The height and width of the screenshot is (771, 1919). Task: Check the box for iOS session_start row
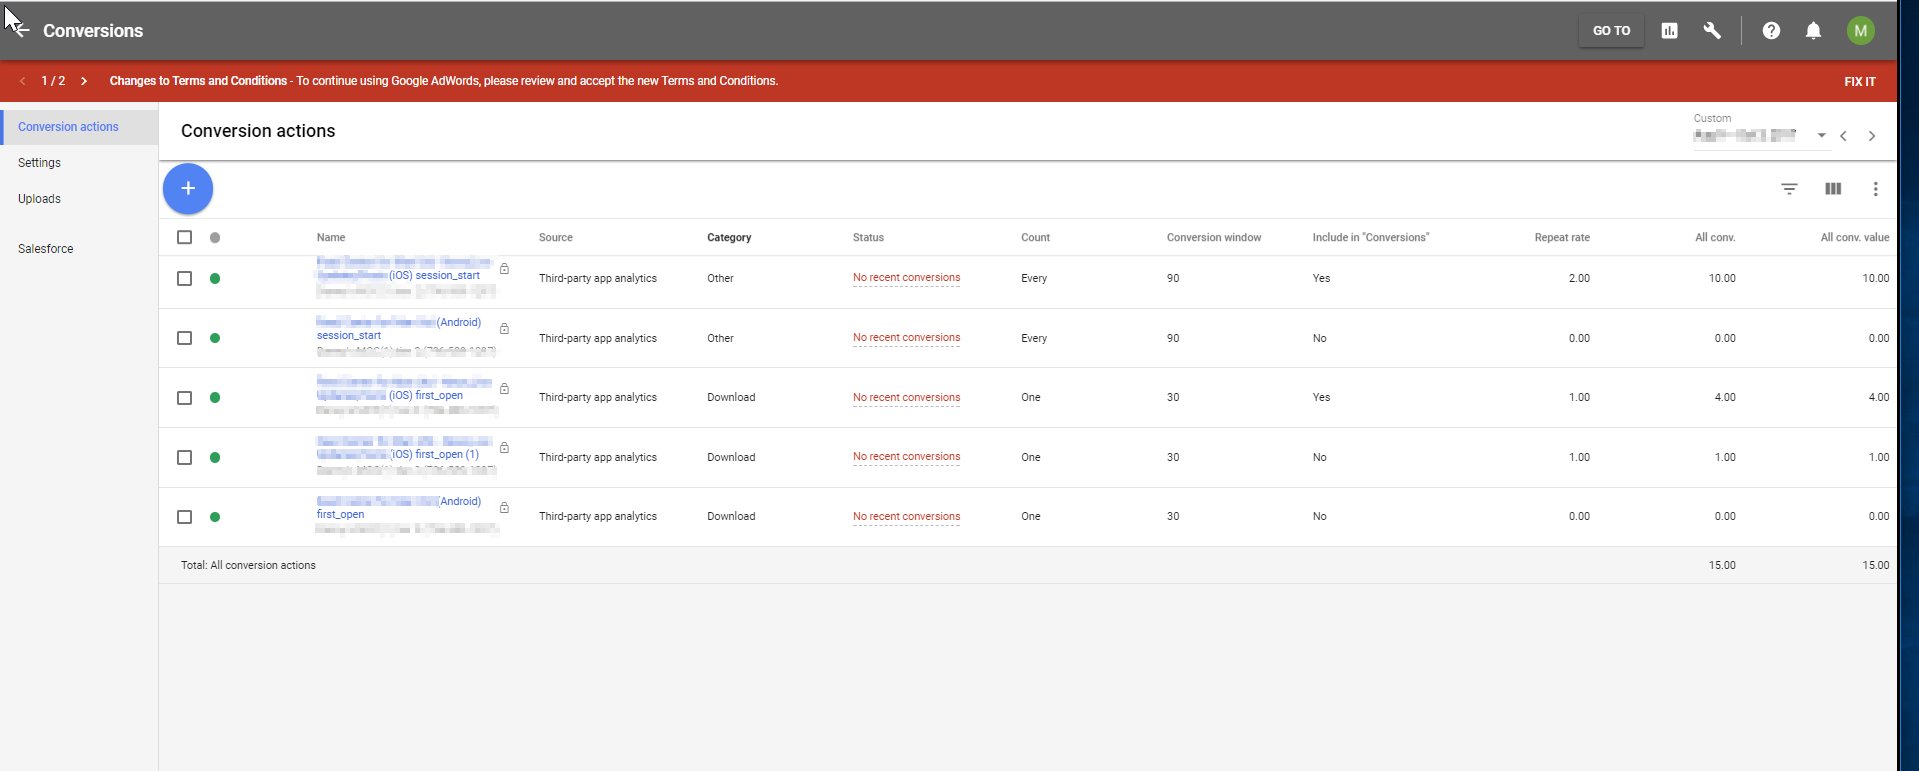[184, 278]
